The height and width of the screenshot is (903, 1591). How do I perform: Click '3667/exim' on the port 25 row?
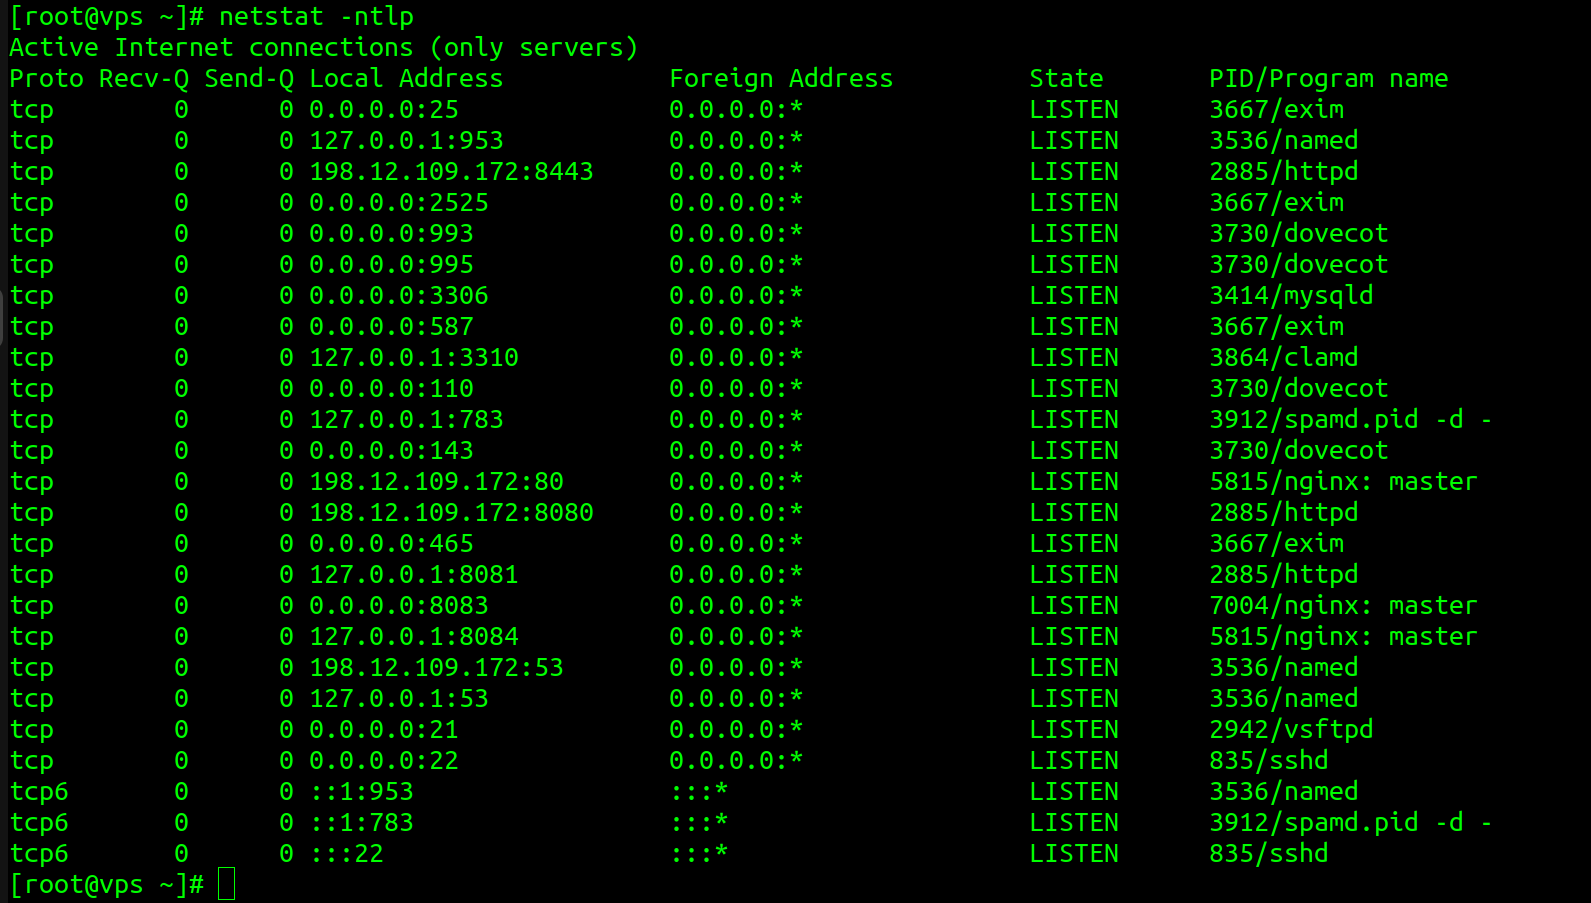click(x=1276, y=110)
